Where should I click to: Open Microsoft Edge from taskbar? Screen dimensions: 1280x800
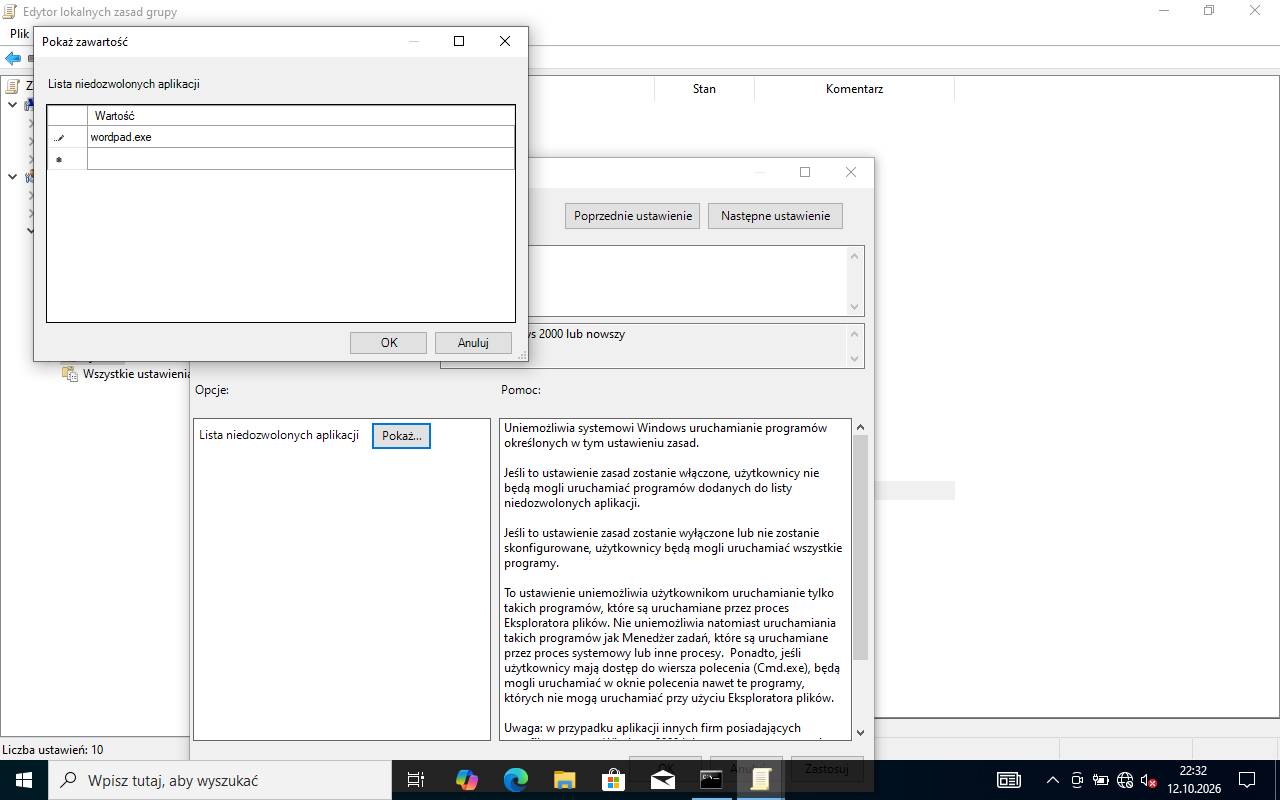pyautogui.click(x=515, y=780)
